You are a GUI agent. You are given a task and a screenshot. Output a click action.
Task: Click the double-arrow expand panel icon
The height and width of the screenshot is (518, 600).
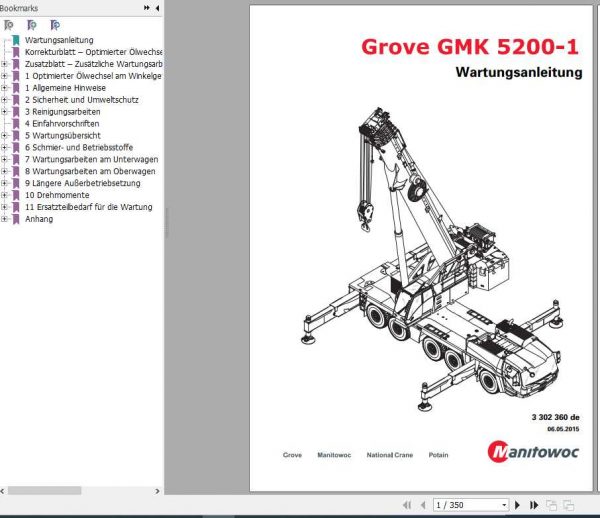[x=147, y=8]
